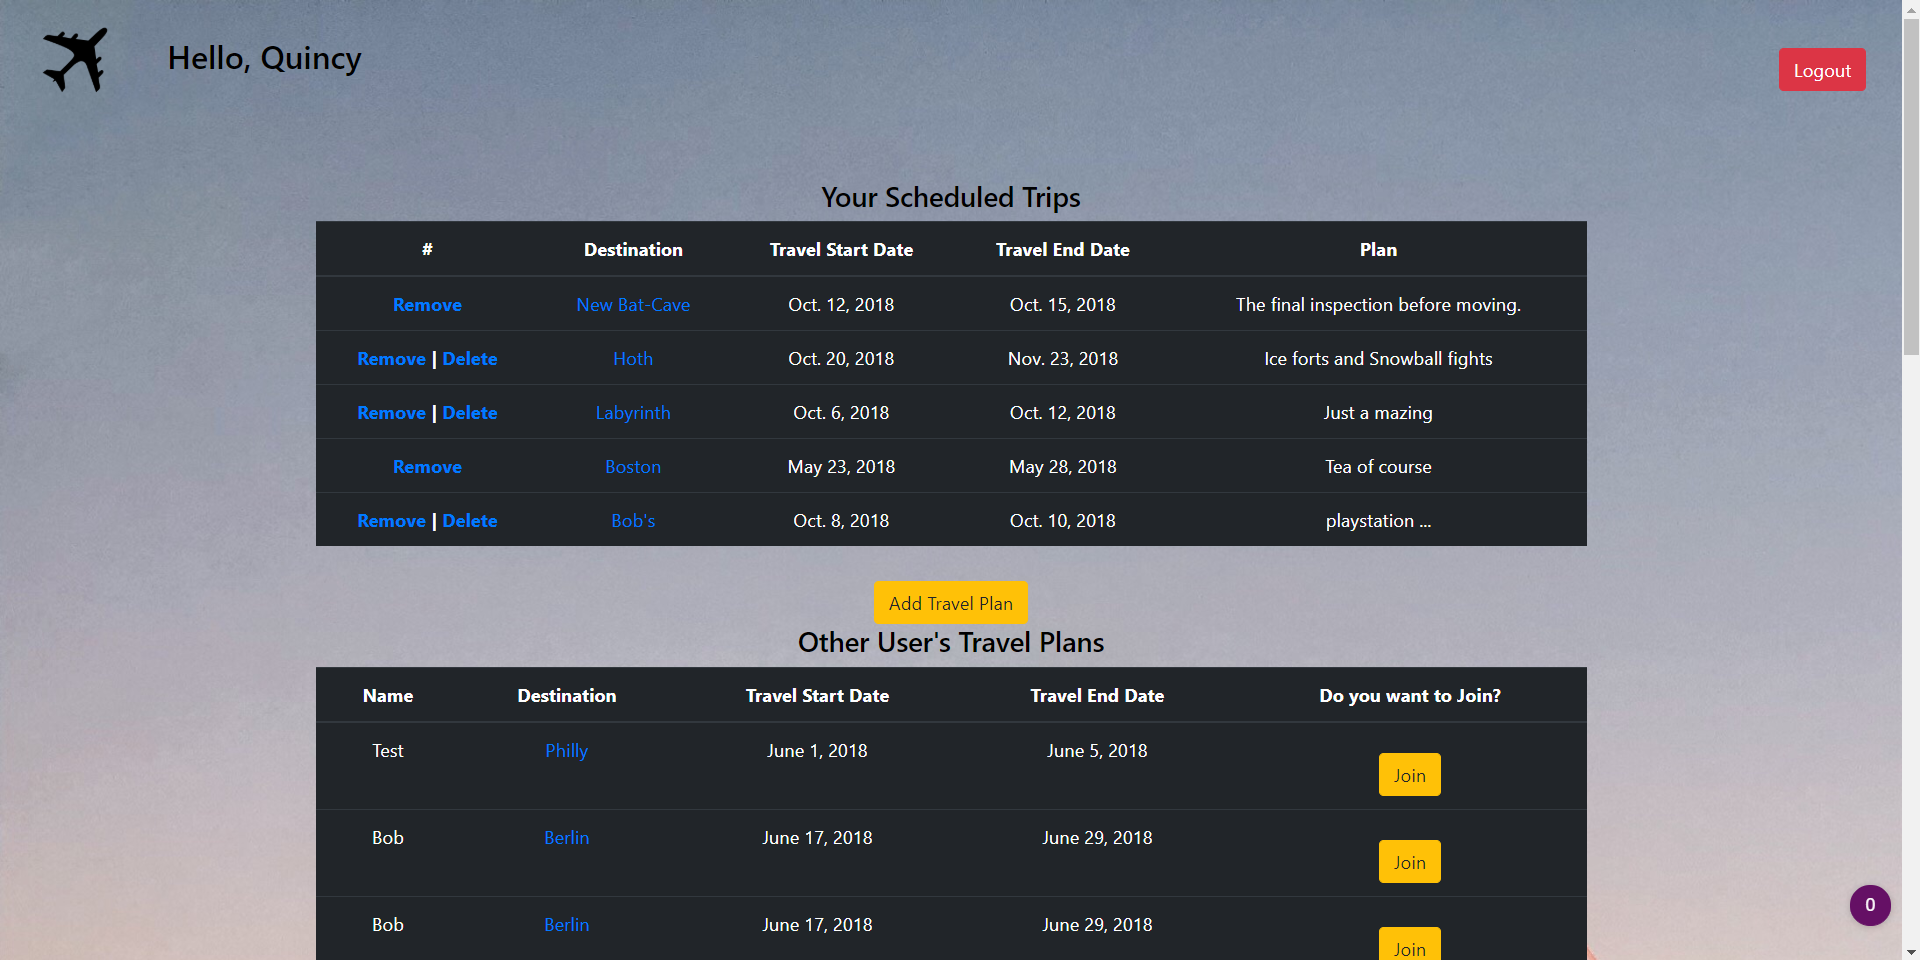
Task: Click the scrollbar down arrow
Action: tap(1911, 952)
